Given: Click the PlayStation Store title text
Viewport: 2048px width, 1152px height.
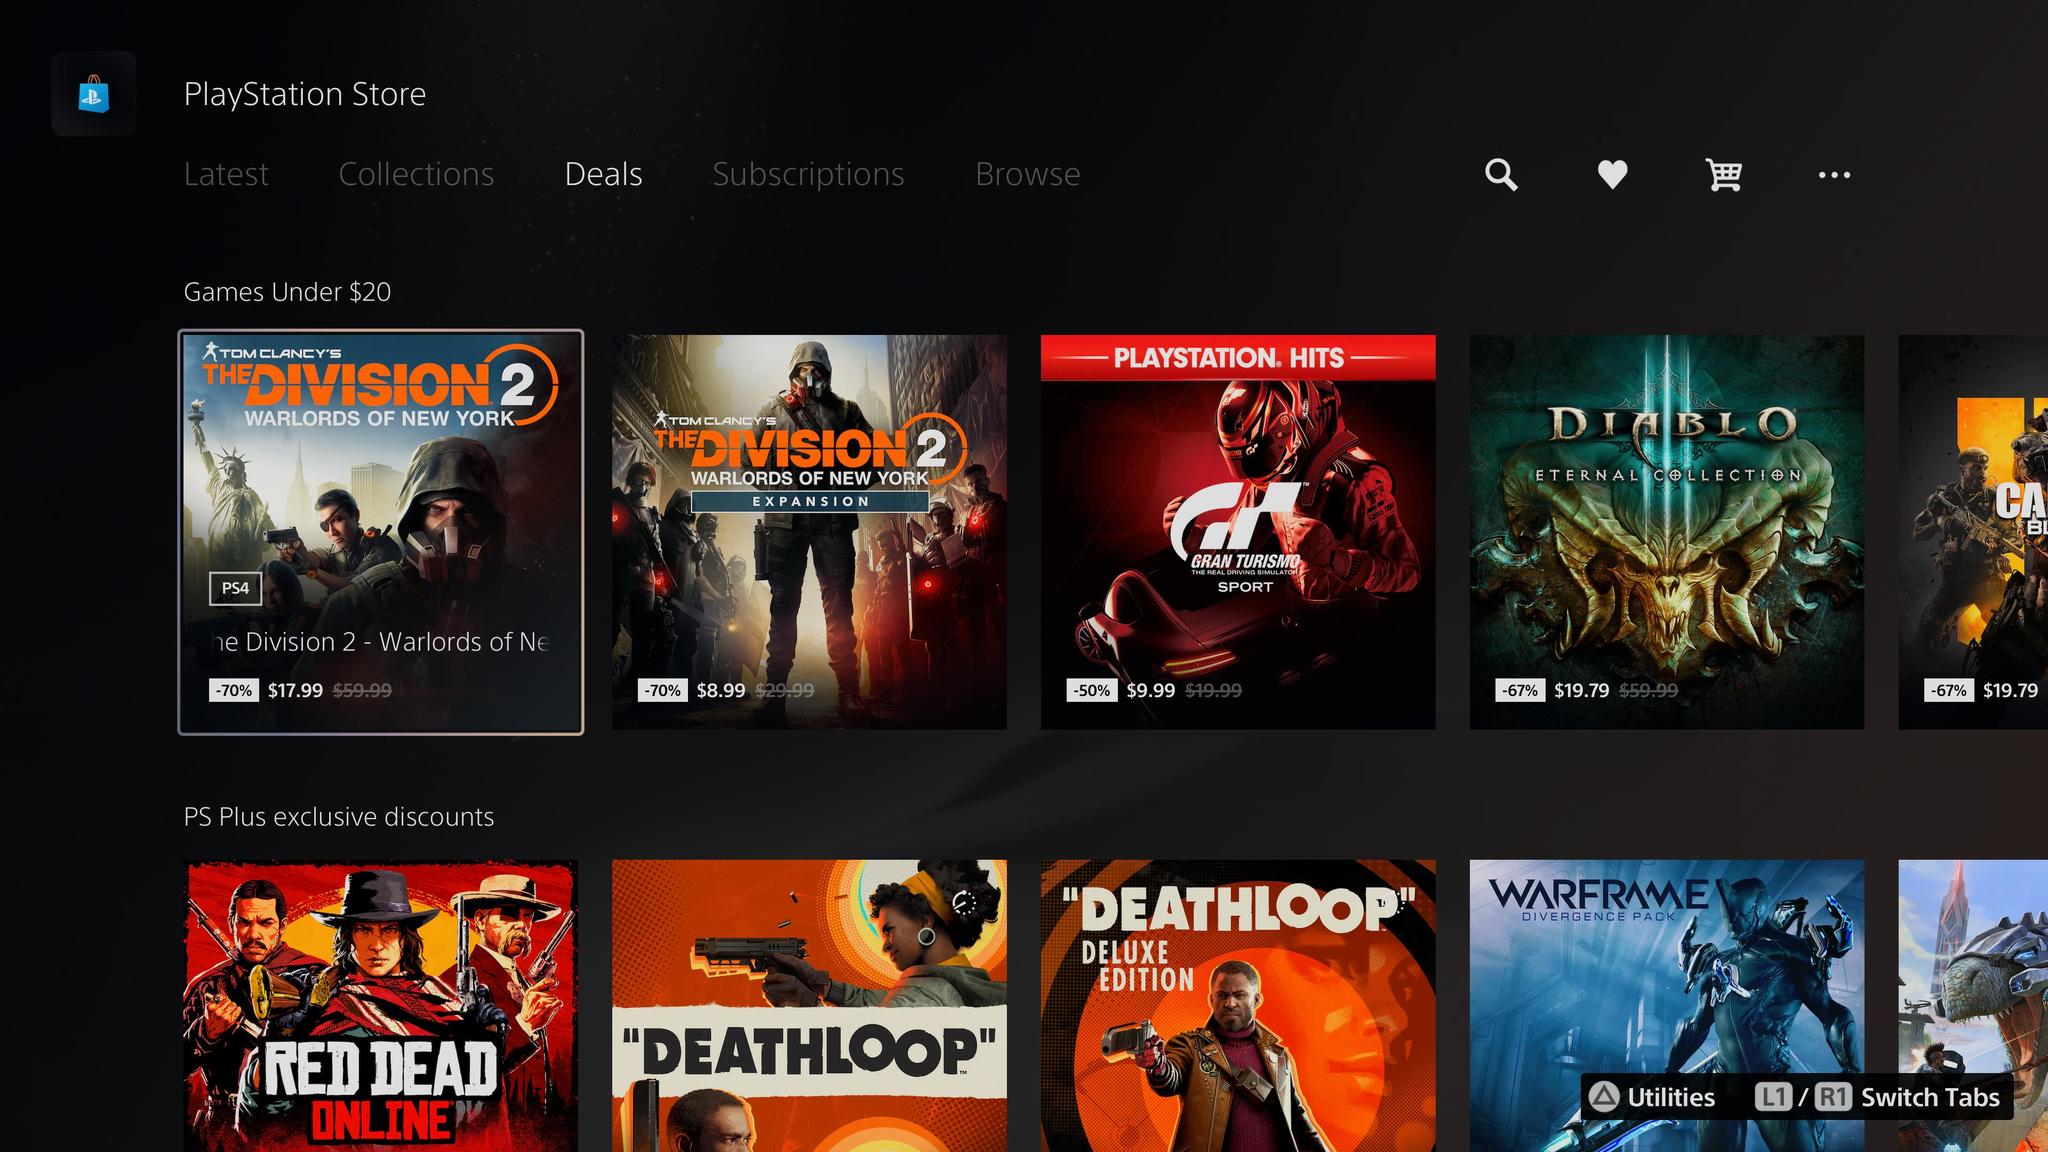Looking at the screenshot, I should click(305, 94).
